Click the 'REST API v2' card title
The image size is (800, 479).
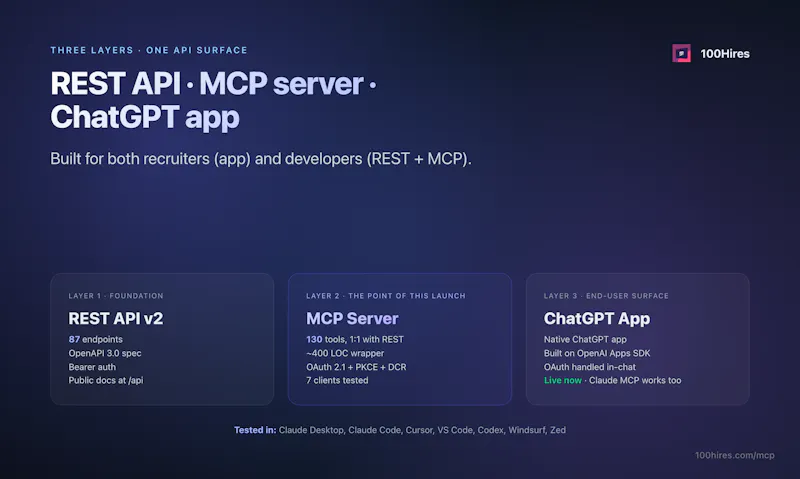pos(116,318)
